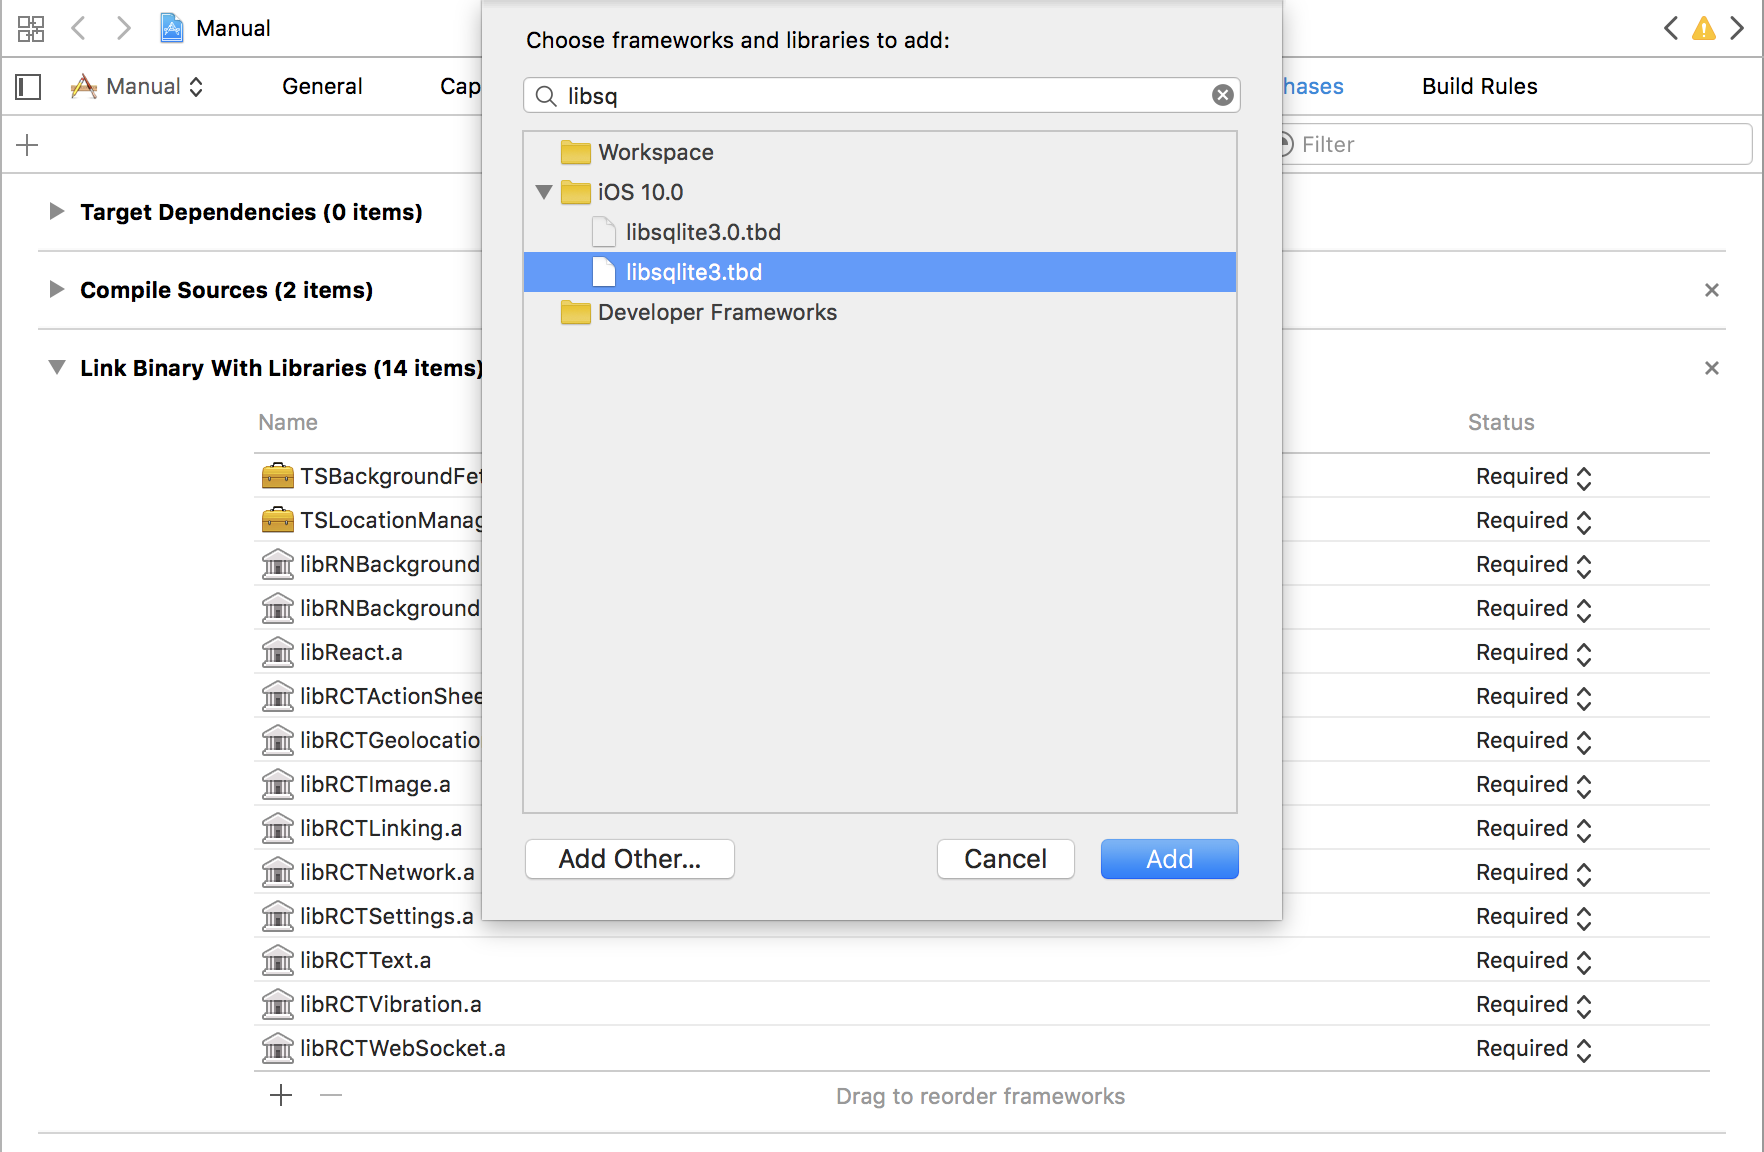Switch to the Build Phases tab
This screenshot has width=1764, height=1152.
[1313, 87]
